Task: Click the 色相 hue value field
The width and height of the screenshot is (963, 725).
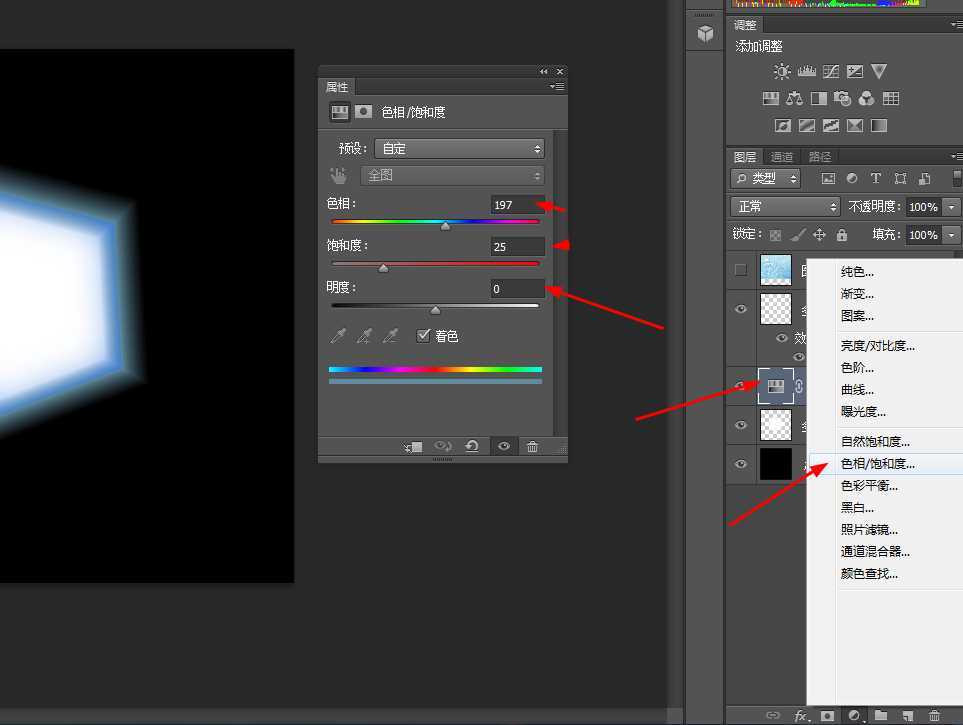Action: [517, 205]
